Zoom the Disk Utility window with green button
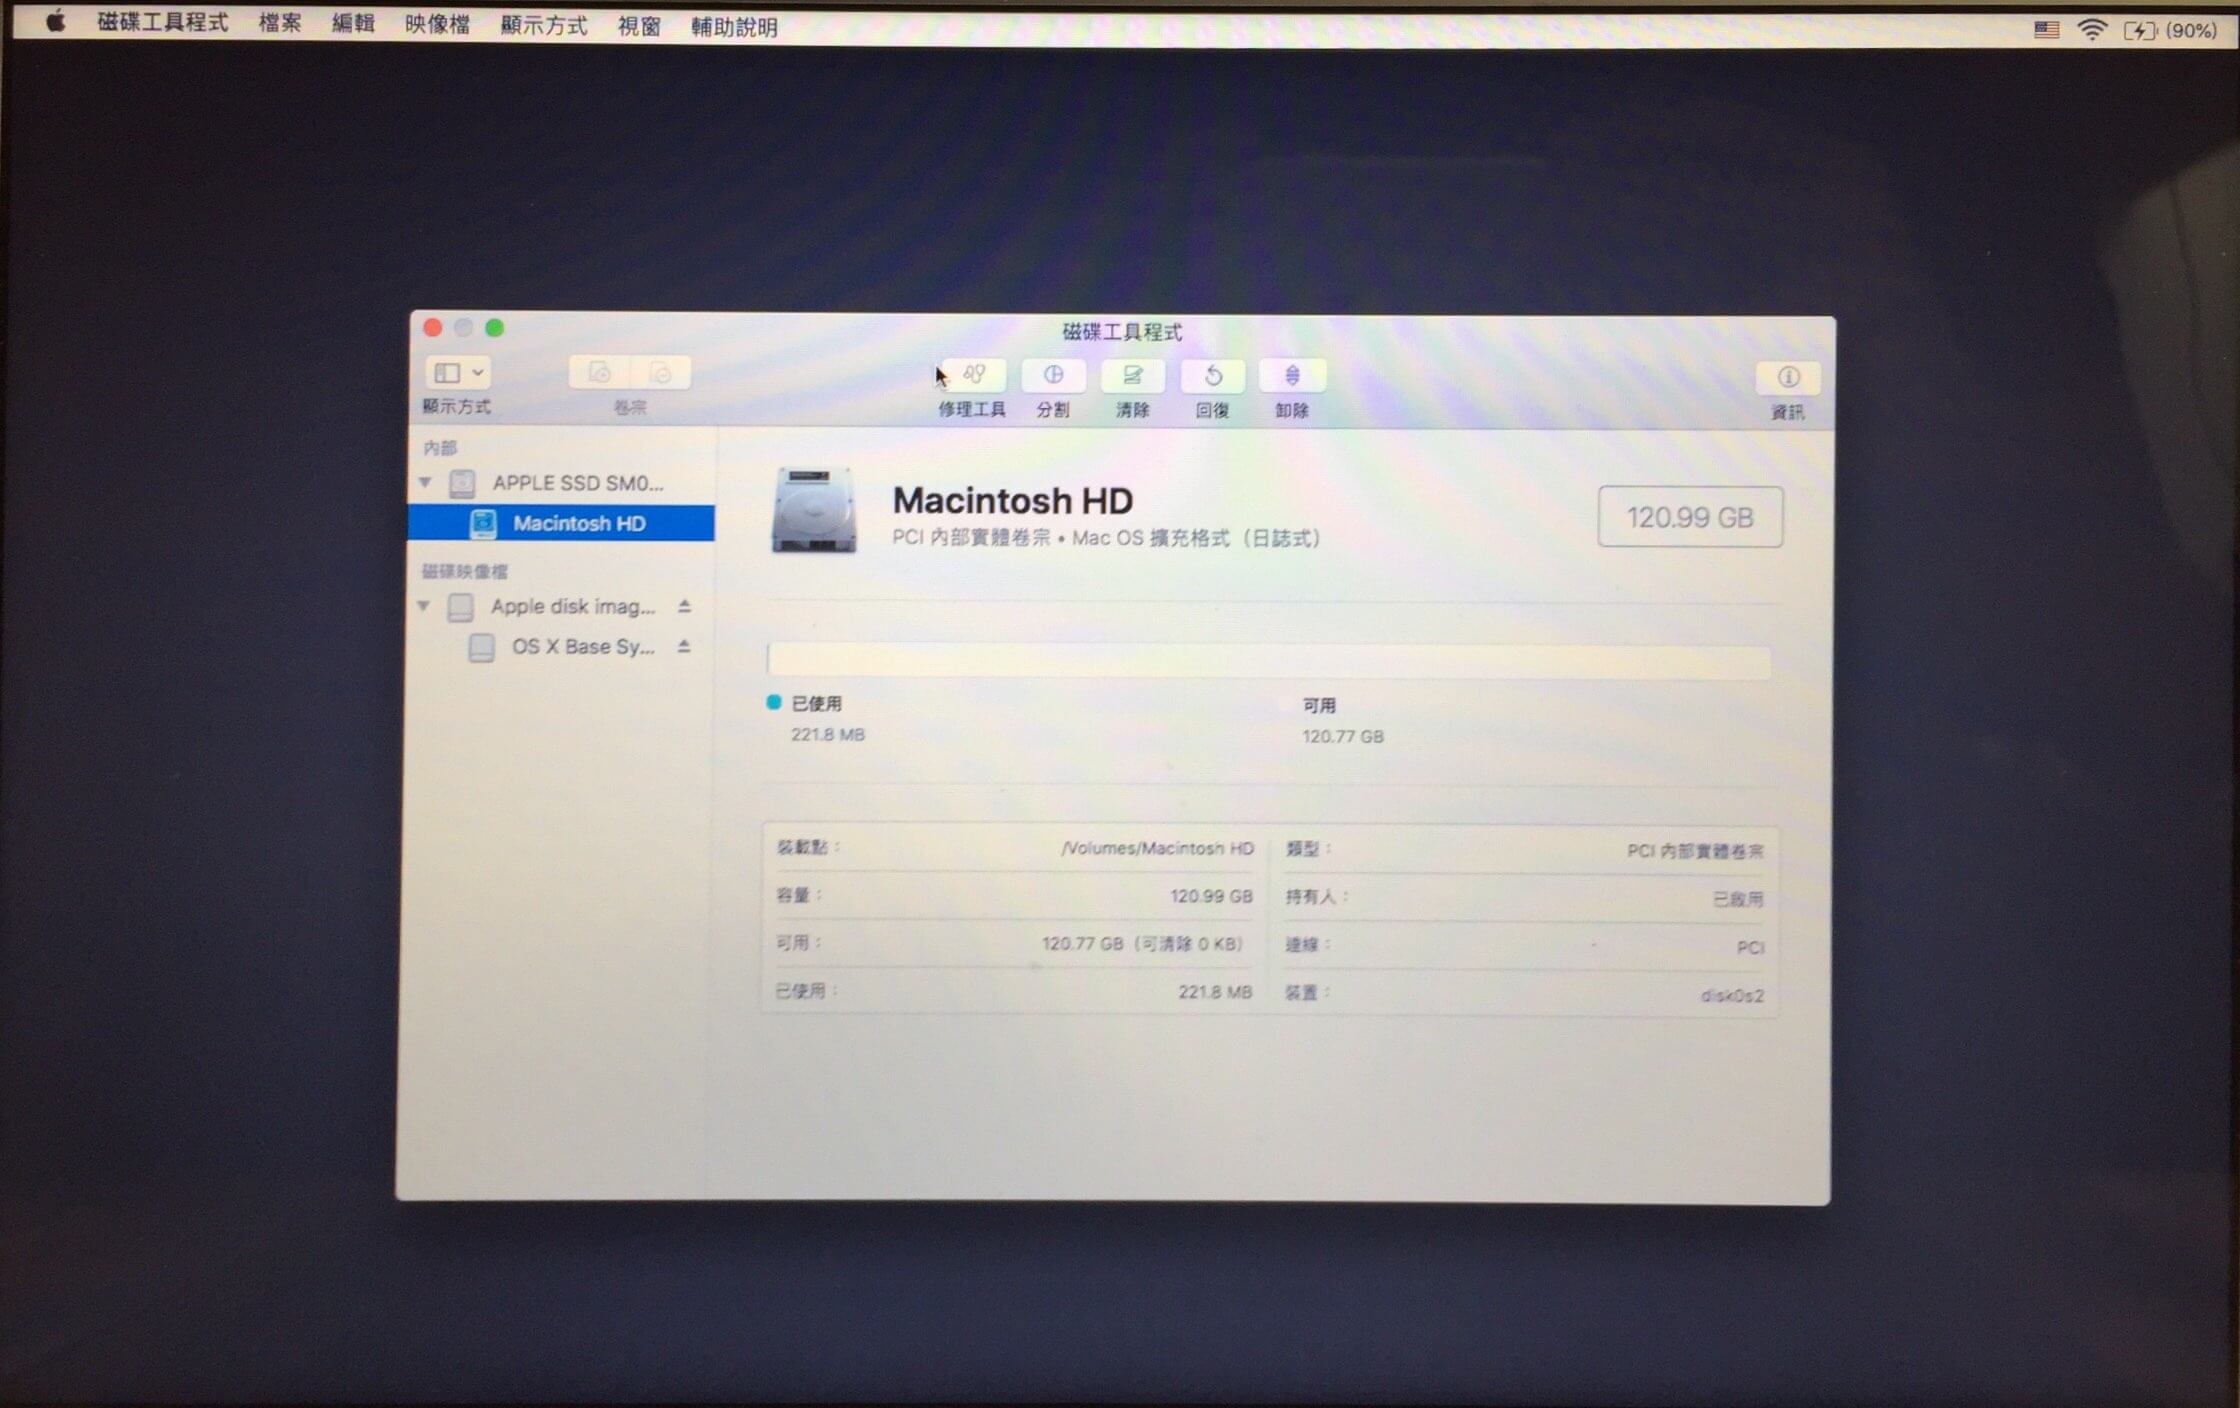Image resolution: width=2240 pixels, height=1408 pixels. point(494,328)
